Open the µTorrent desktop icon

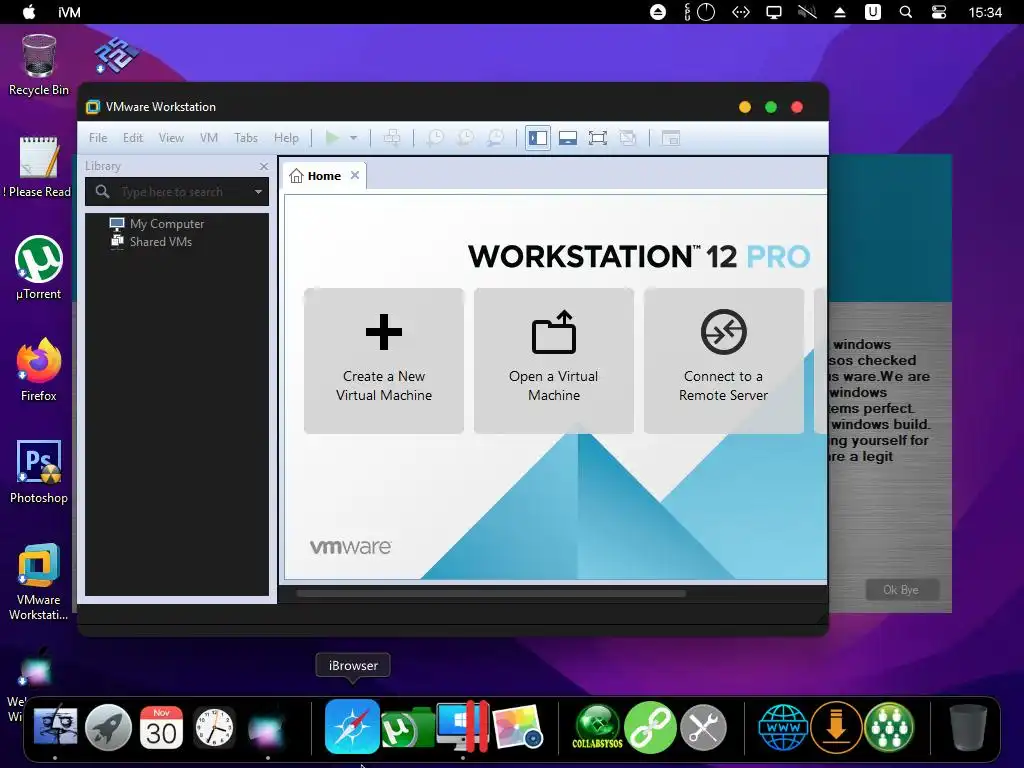click(39, 268)
